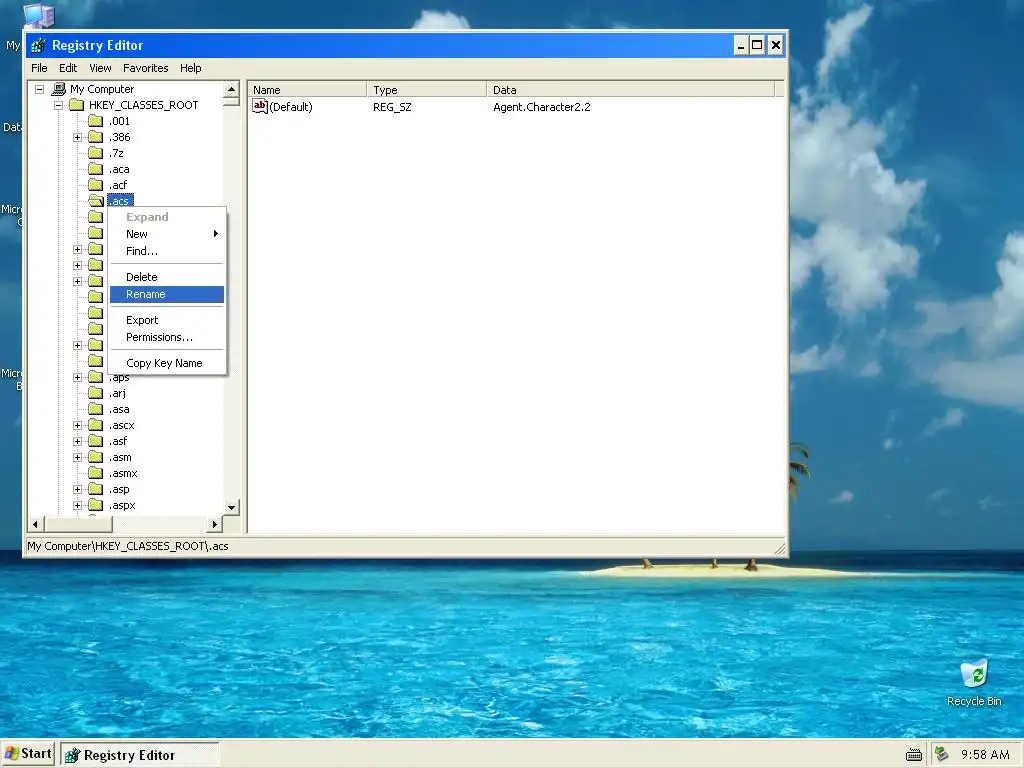The height and width of the screenshot is (768, 1024).
Task: Open the File menu
Action: (39, 68)
